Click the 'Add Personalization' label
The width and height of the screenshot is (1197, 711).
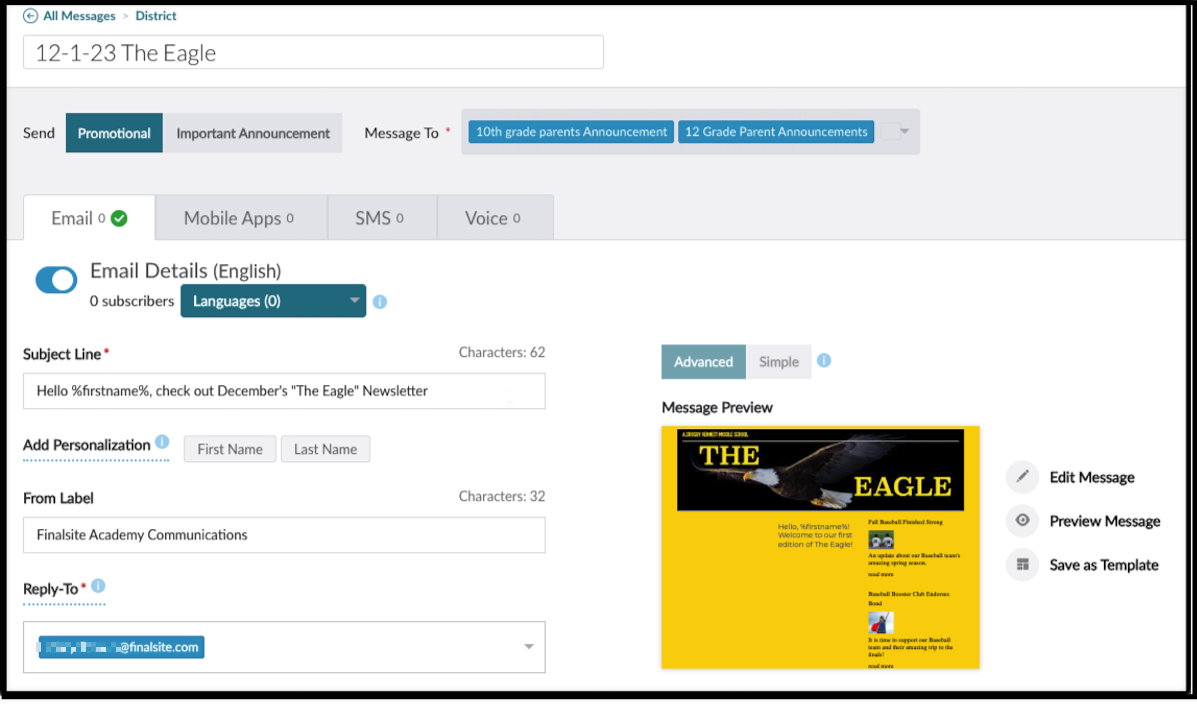click(86, 445)
